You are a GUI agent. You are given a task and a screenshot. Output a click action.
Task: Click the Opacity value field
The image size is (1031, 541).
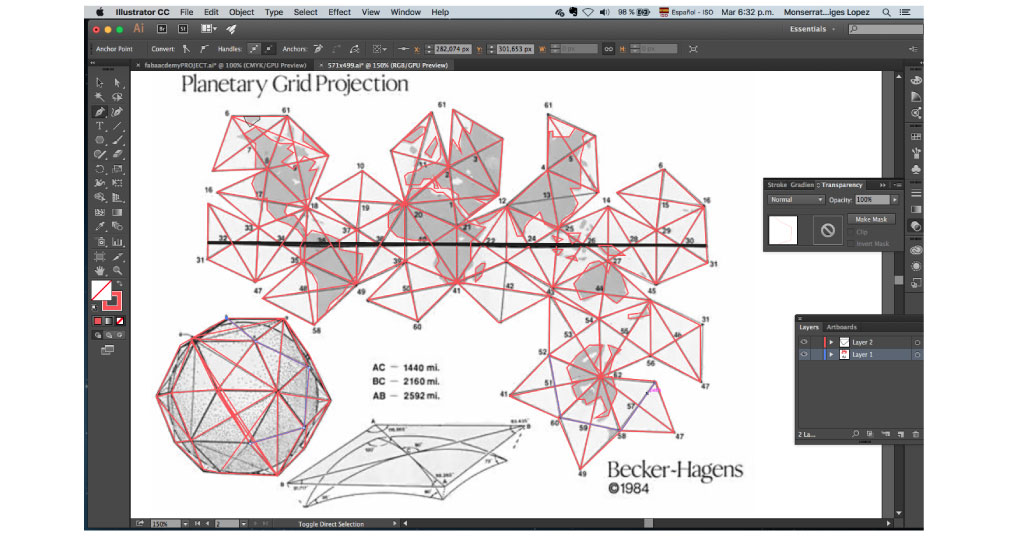pyautogui.click(x=872, y=199)
